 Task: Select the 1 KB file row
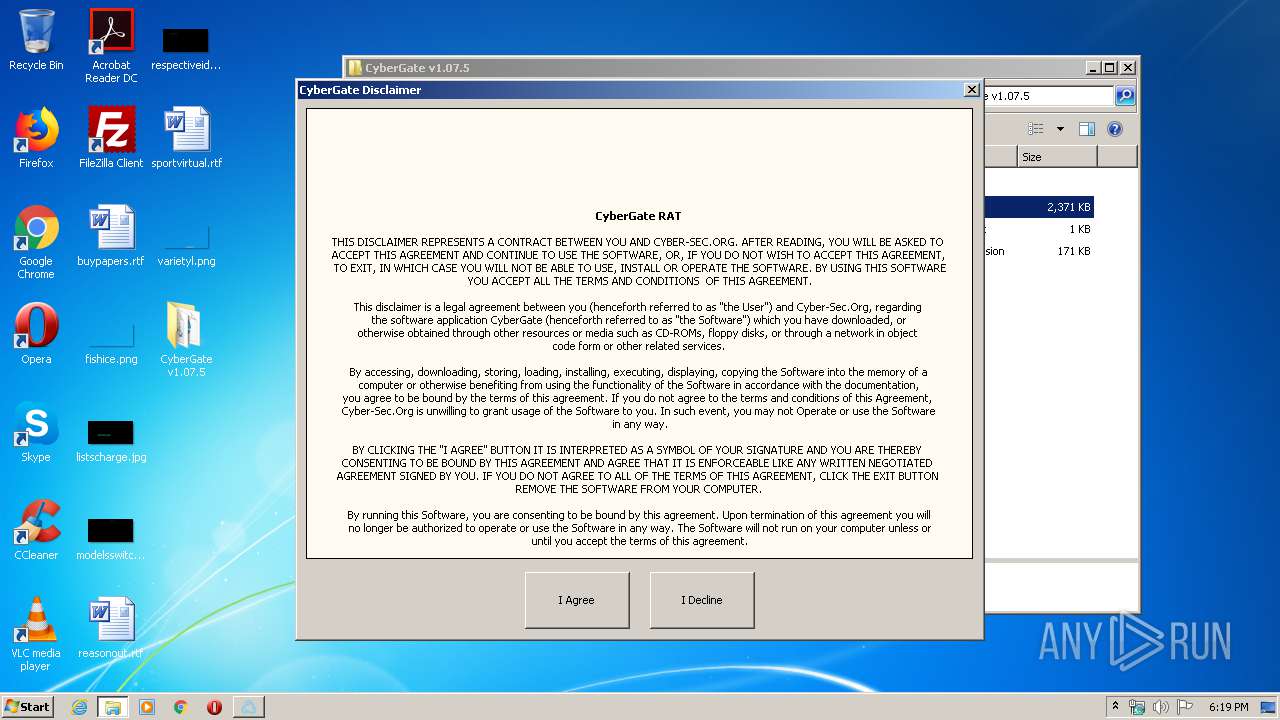click(1039, 229)
